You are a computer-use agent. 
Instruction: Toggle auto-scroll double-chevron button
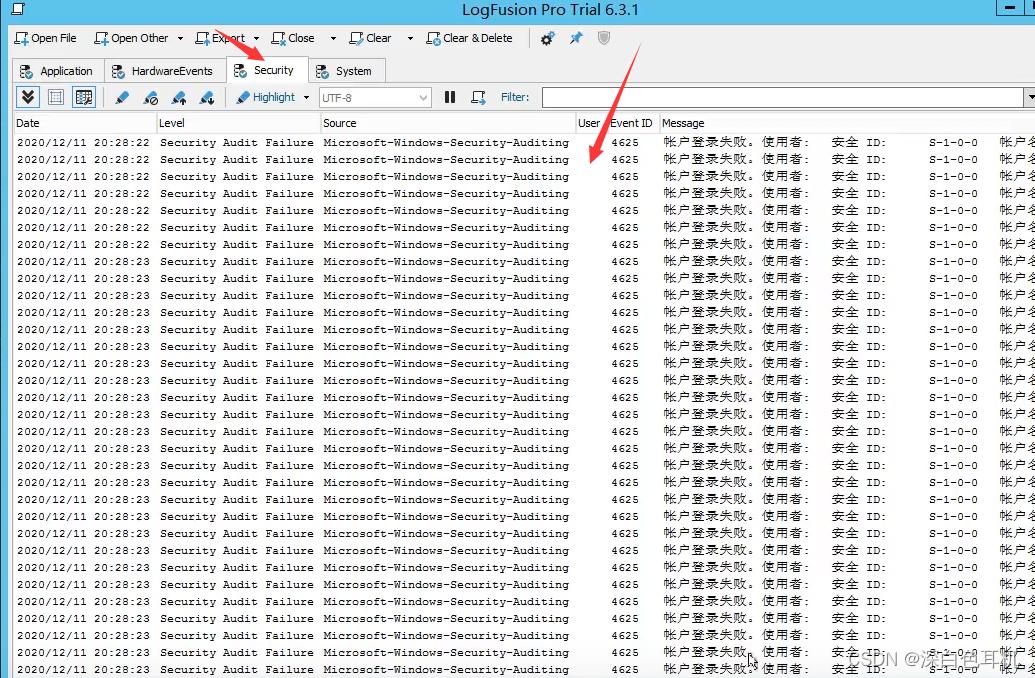pyautogui.click(x=28, y=97)
